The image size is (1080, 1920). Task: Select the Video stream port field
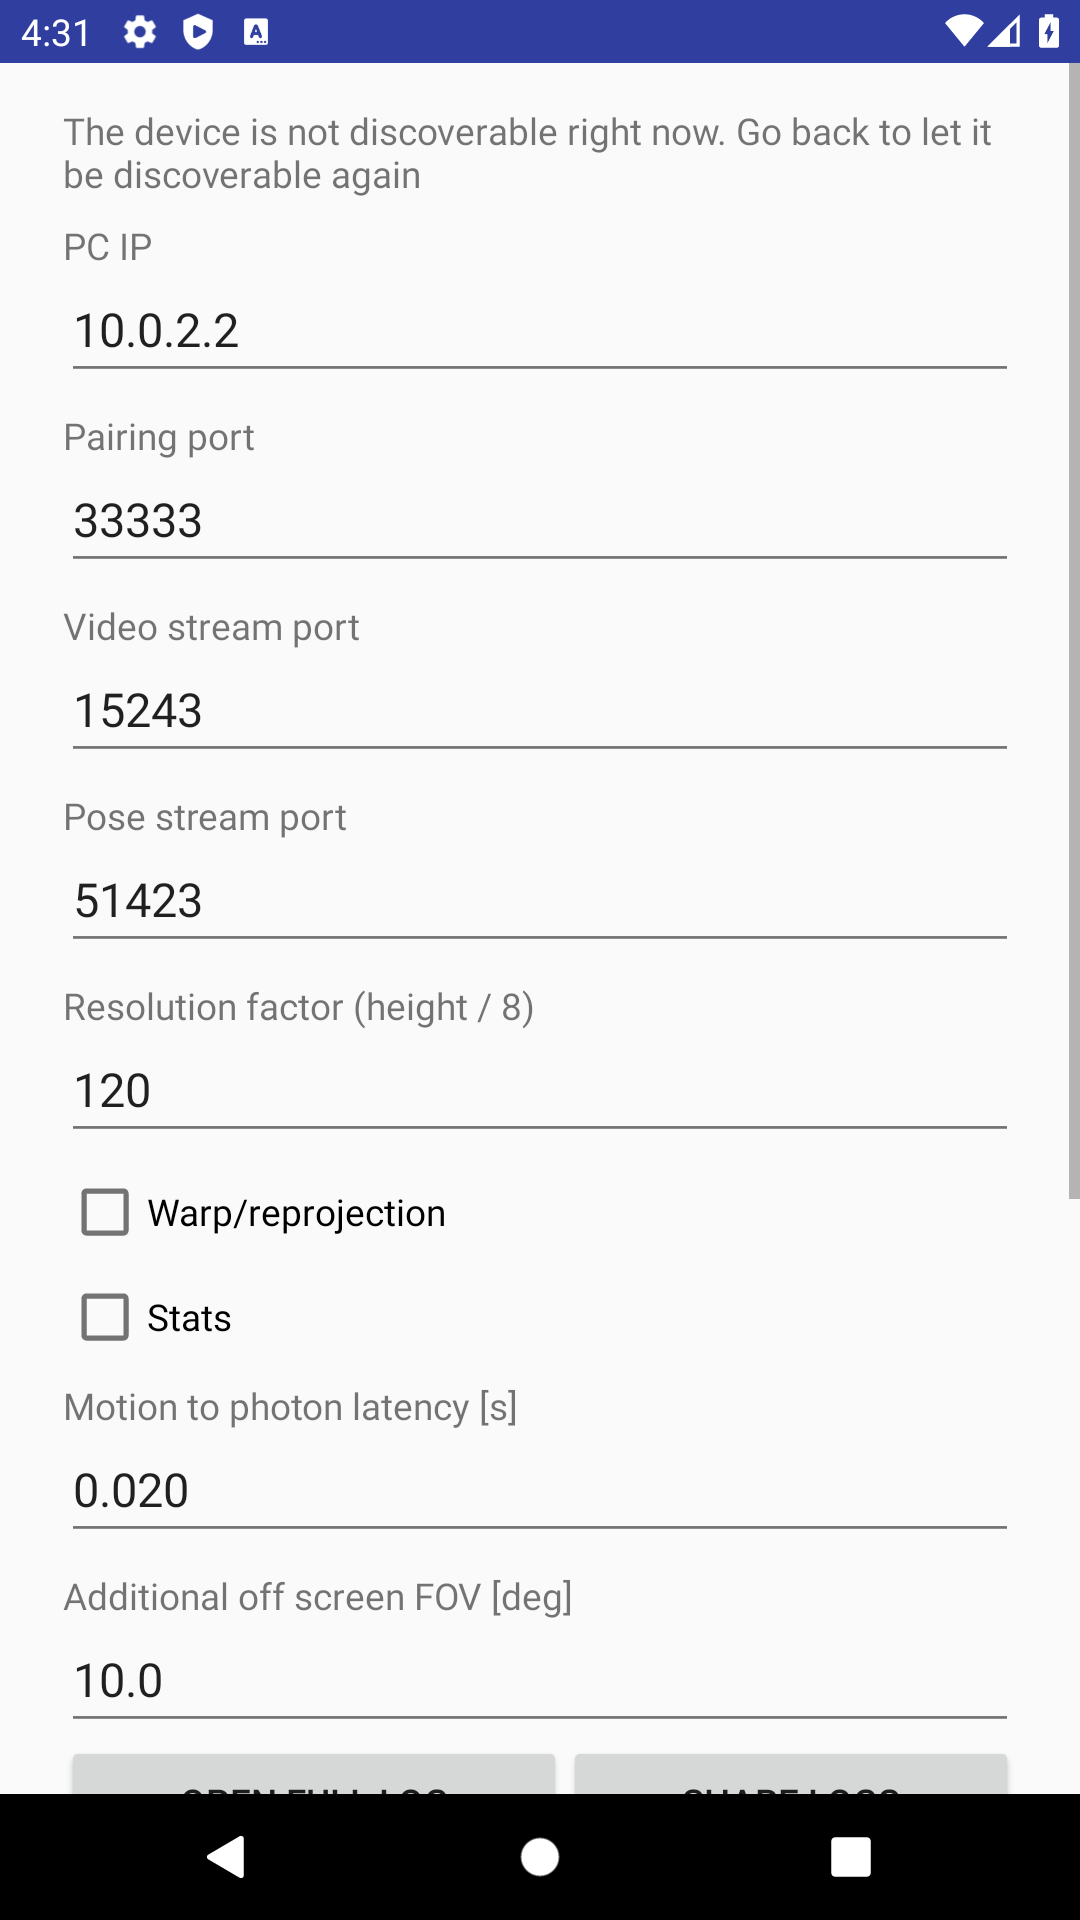pyautogui.click(x=540, y=711)
